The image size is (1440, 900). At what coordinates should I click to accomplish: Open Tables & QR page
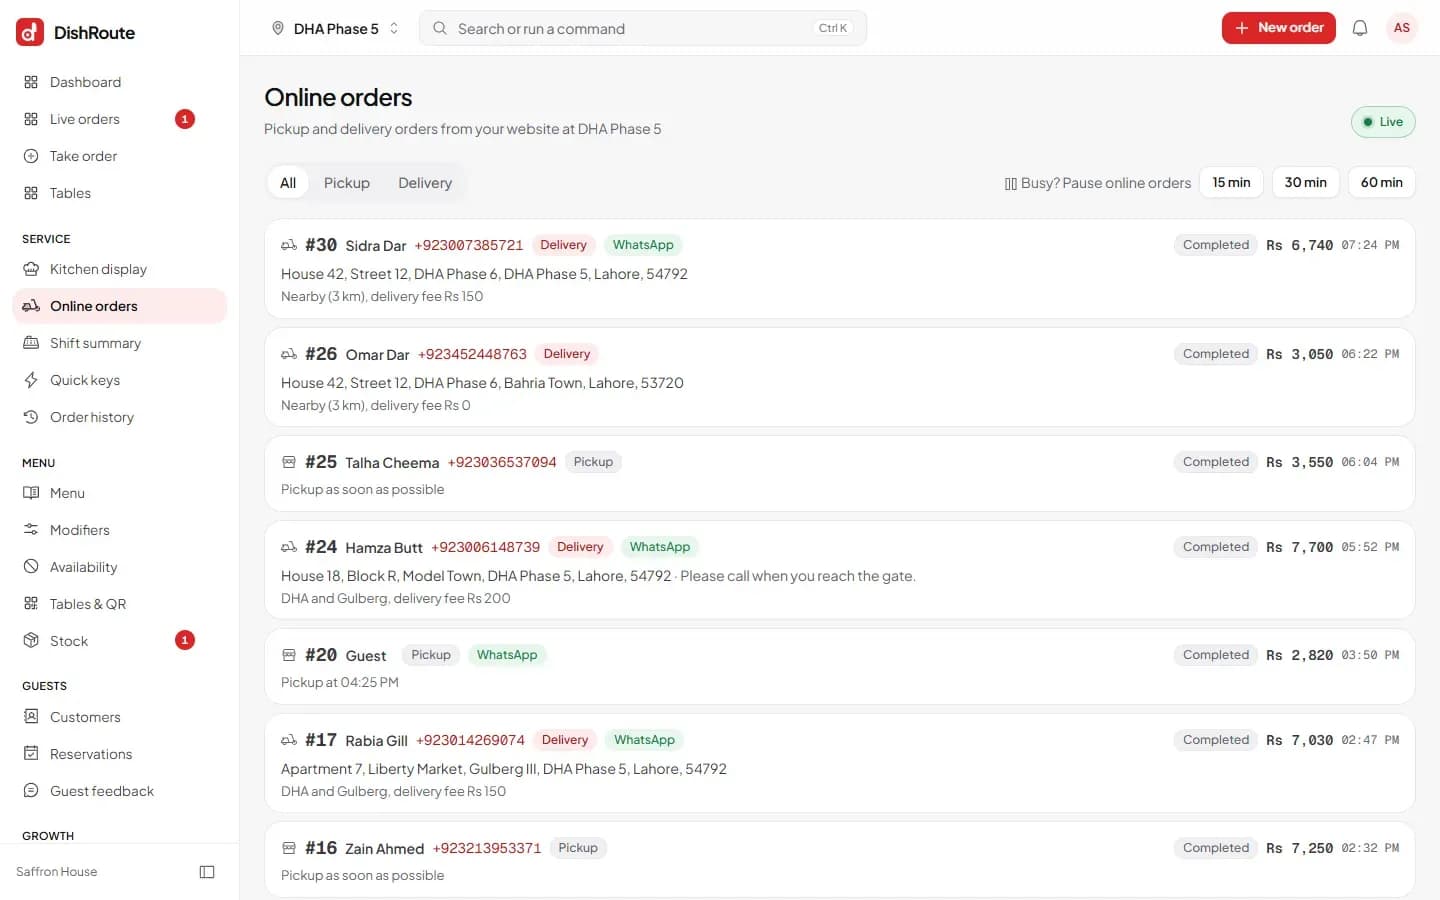(x=120, y=604)
